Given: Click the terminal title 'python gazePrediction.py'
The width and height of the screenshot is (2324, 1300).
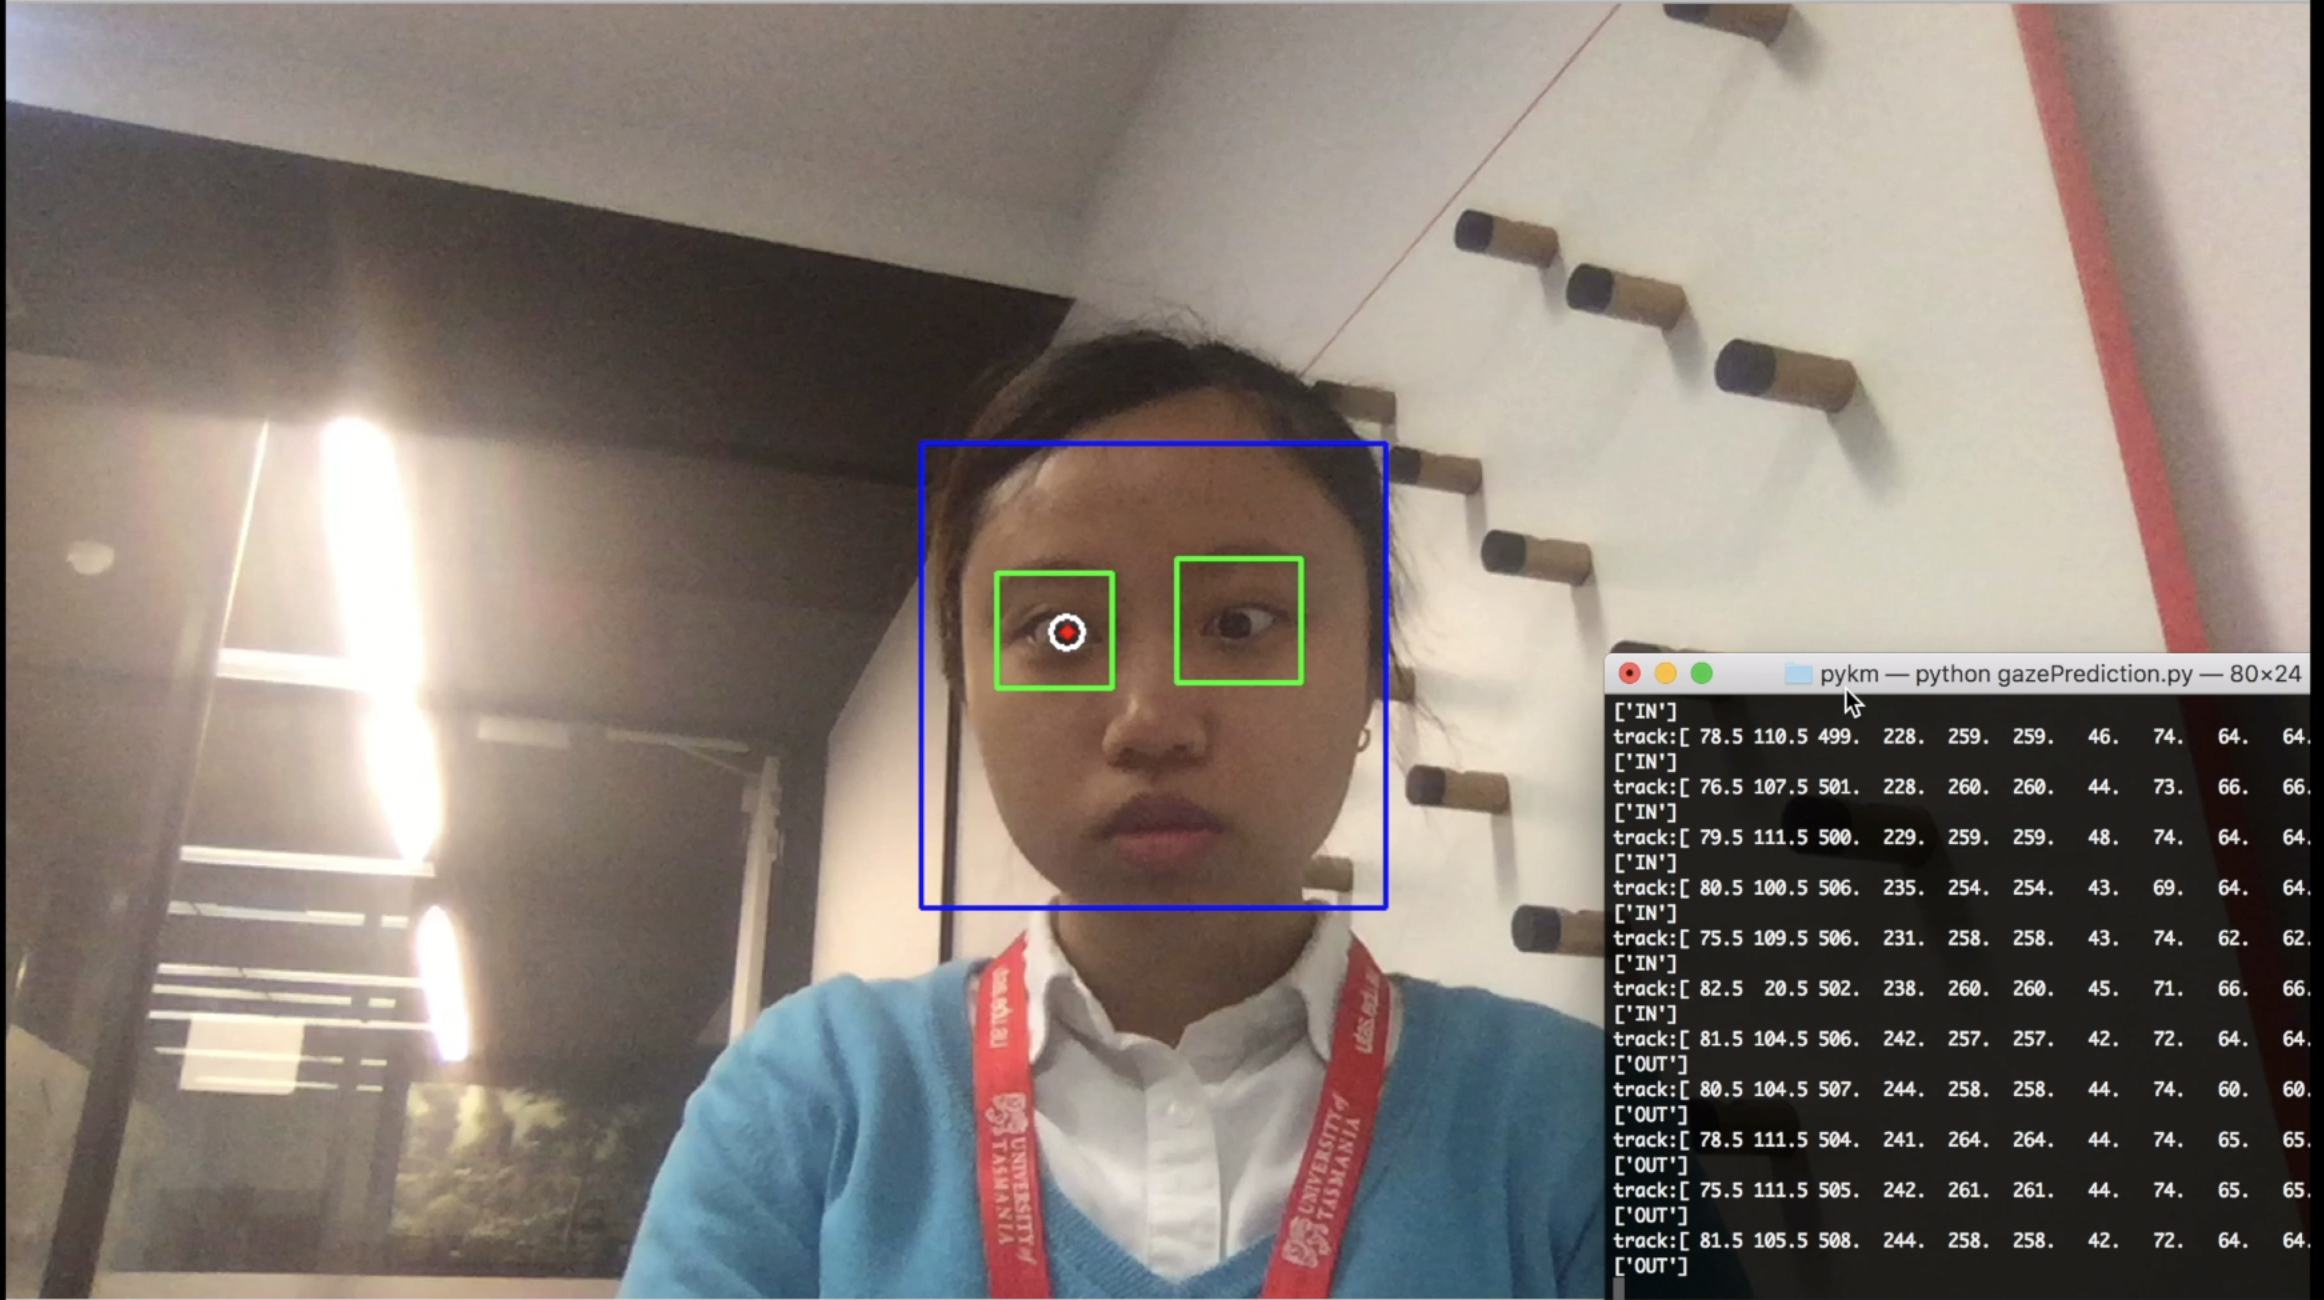Looking at the screenshot, I should [x=2053, y=674].
